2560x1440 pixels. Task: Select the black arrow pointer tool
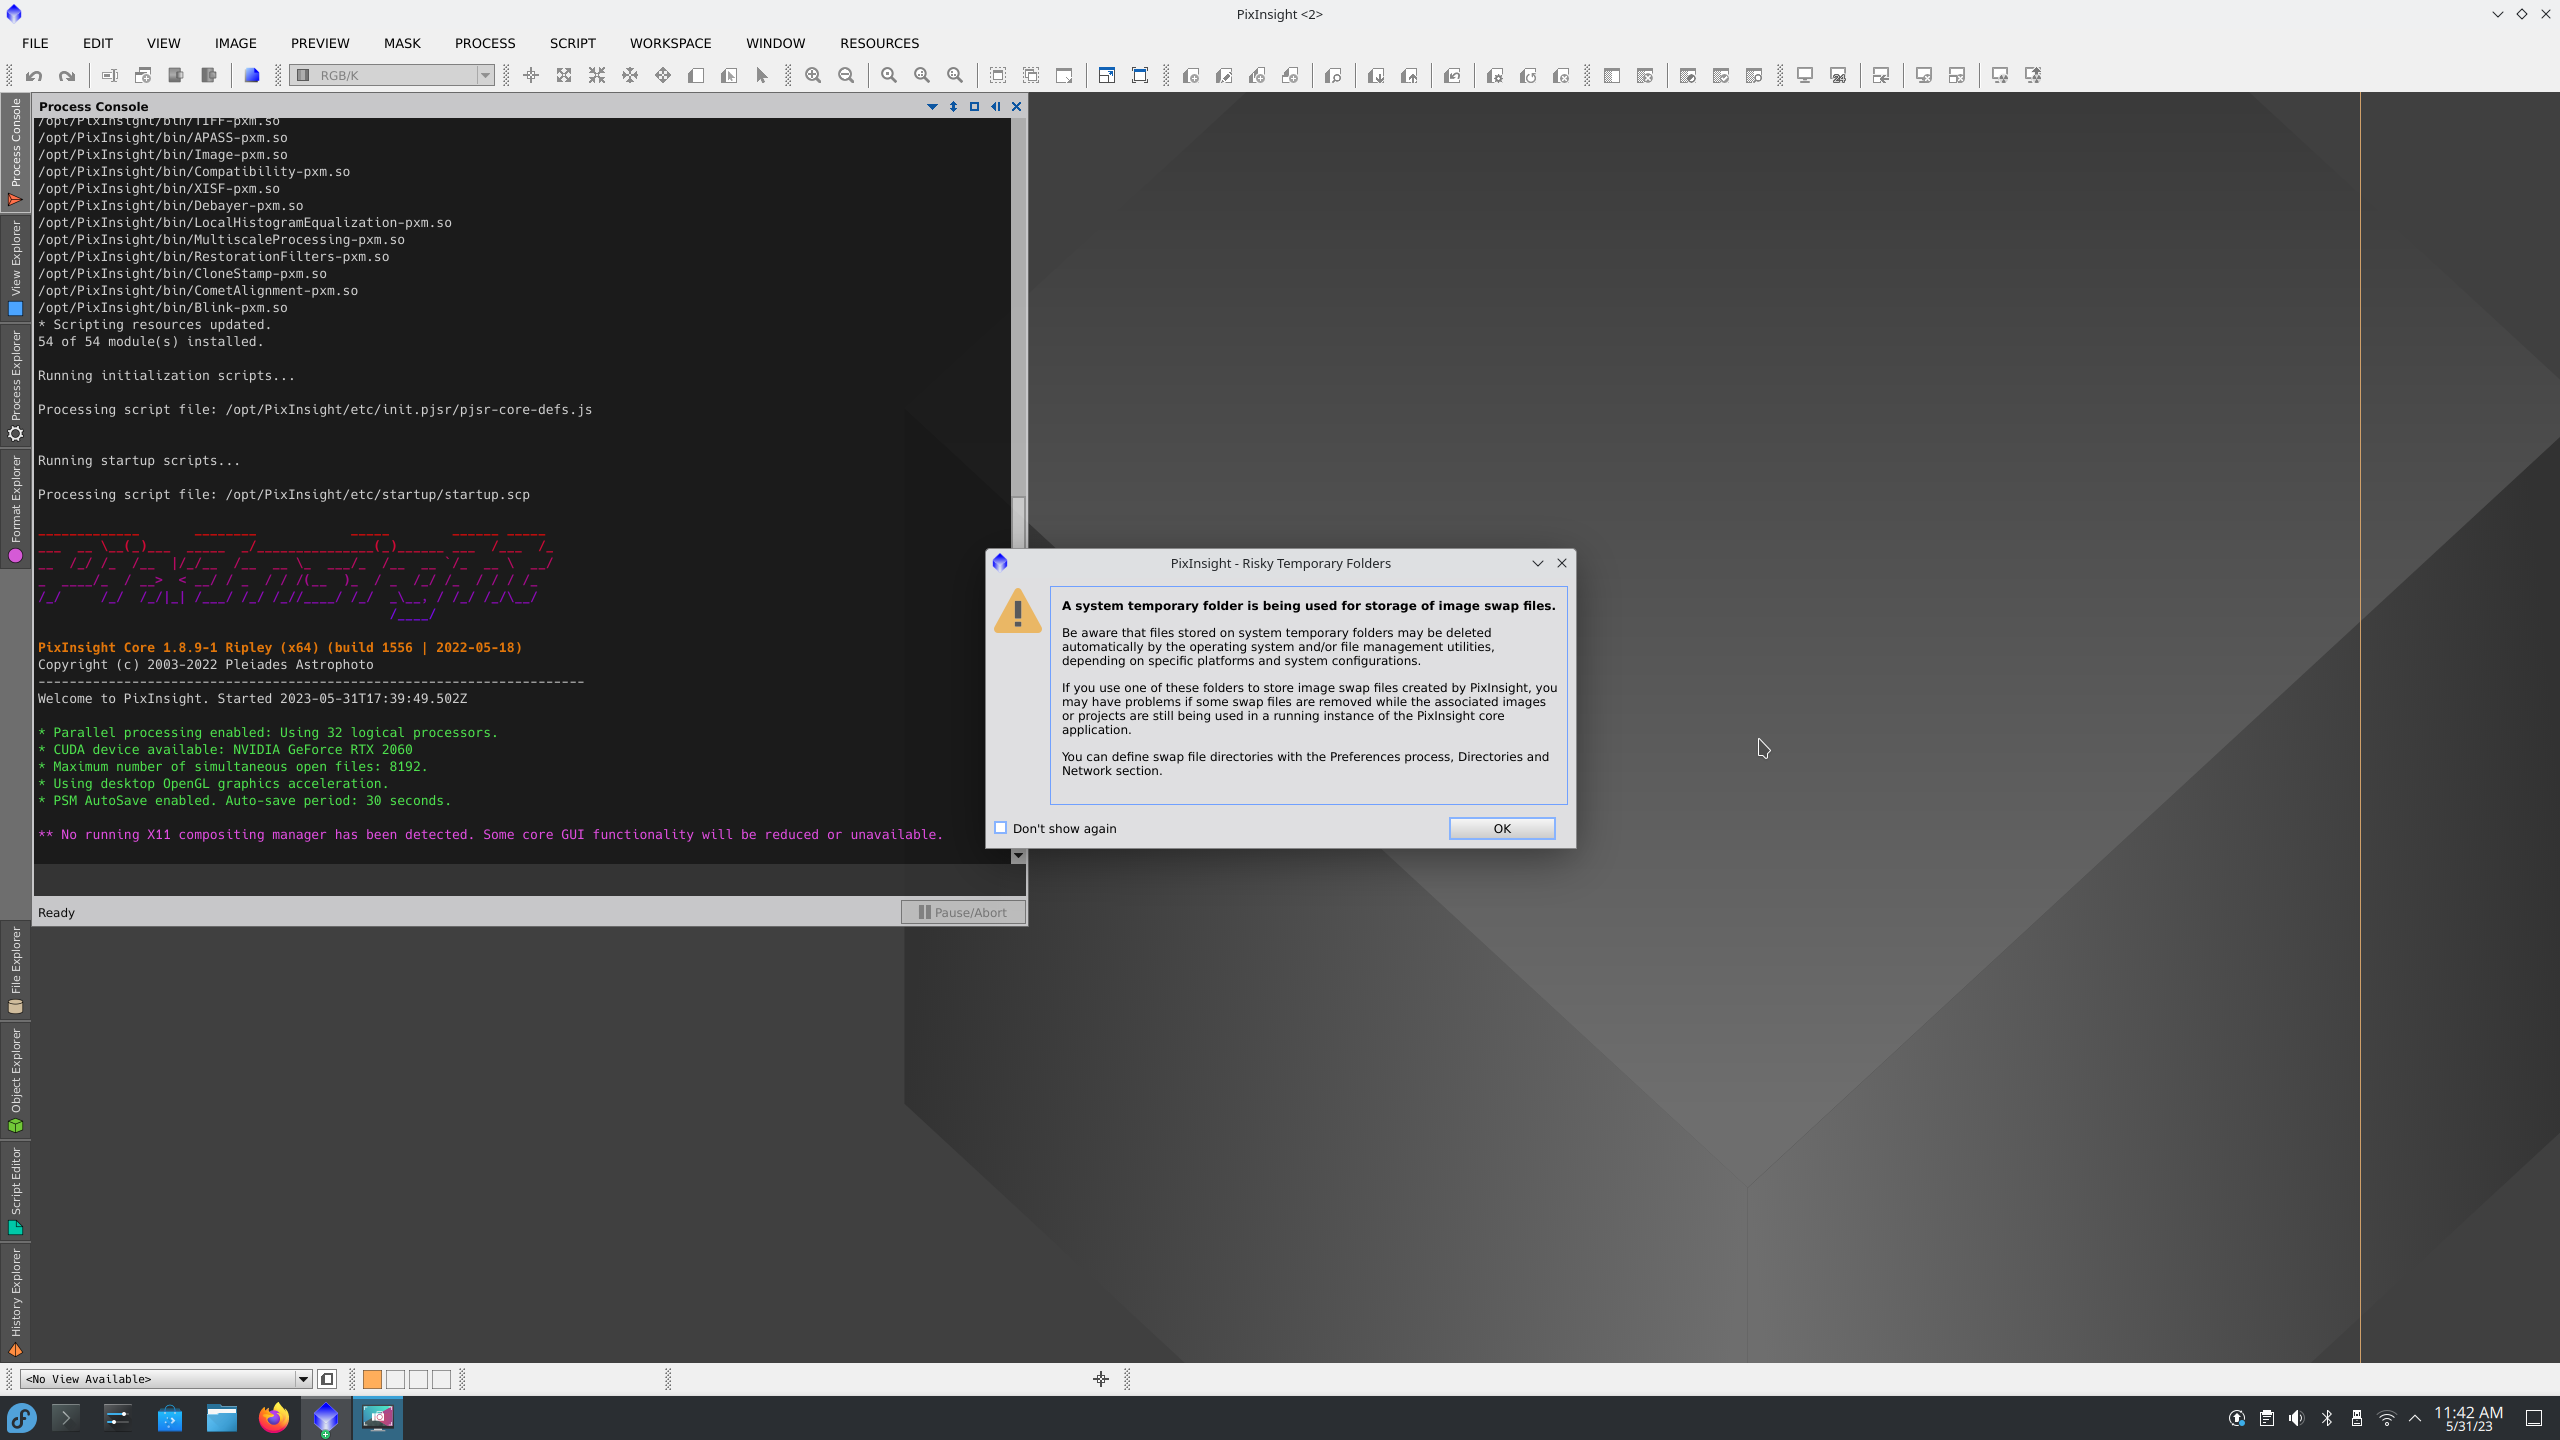tap(762, 75)
